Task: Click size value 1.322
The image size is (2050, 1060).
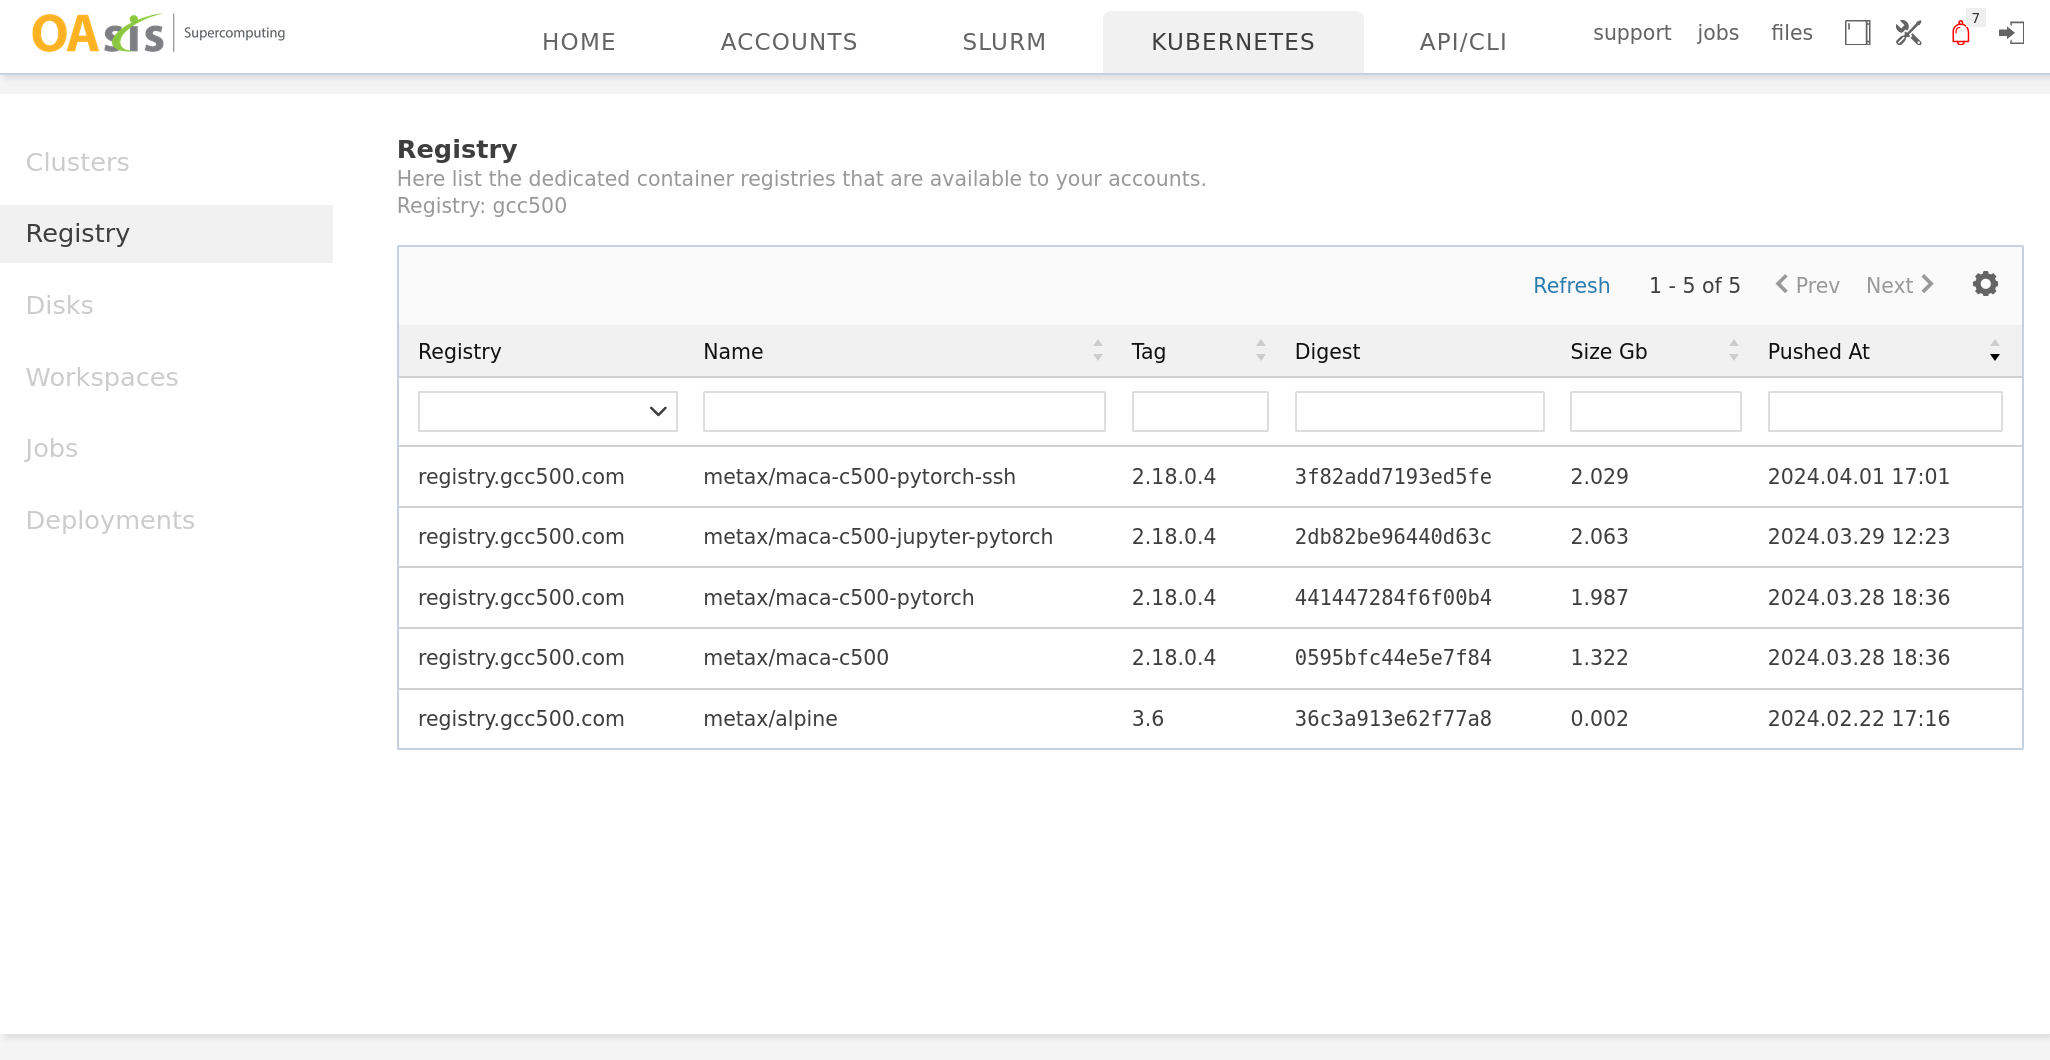Action: [1599, 658]
